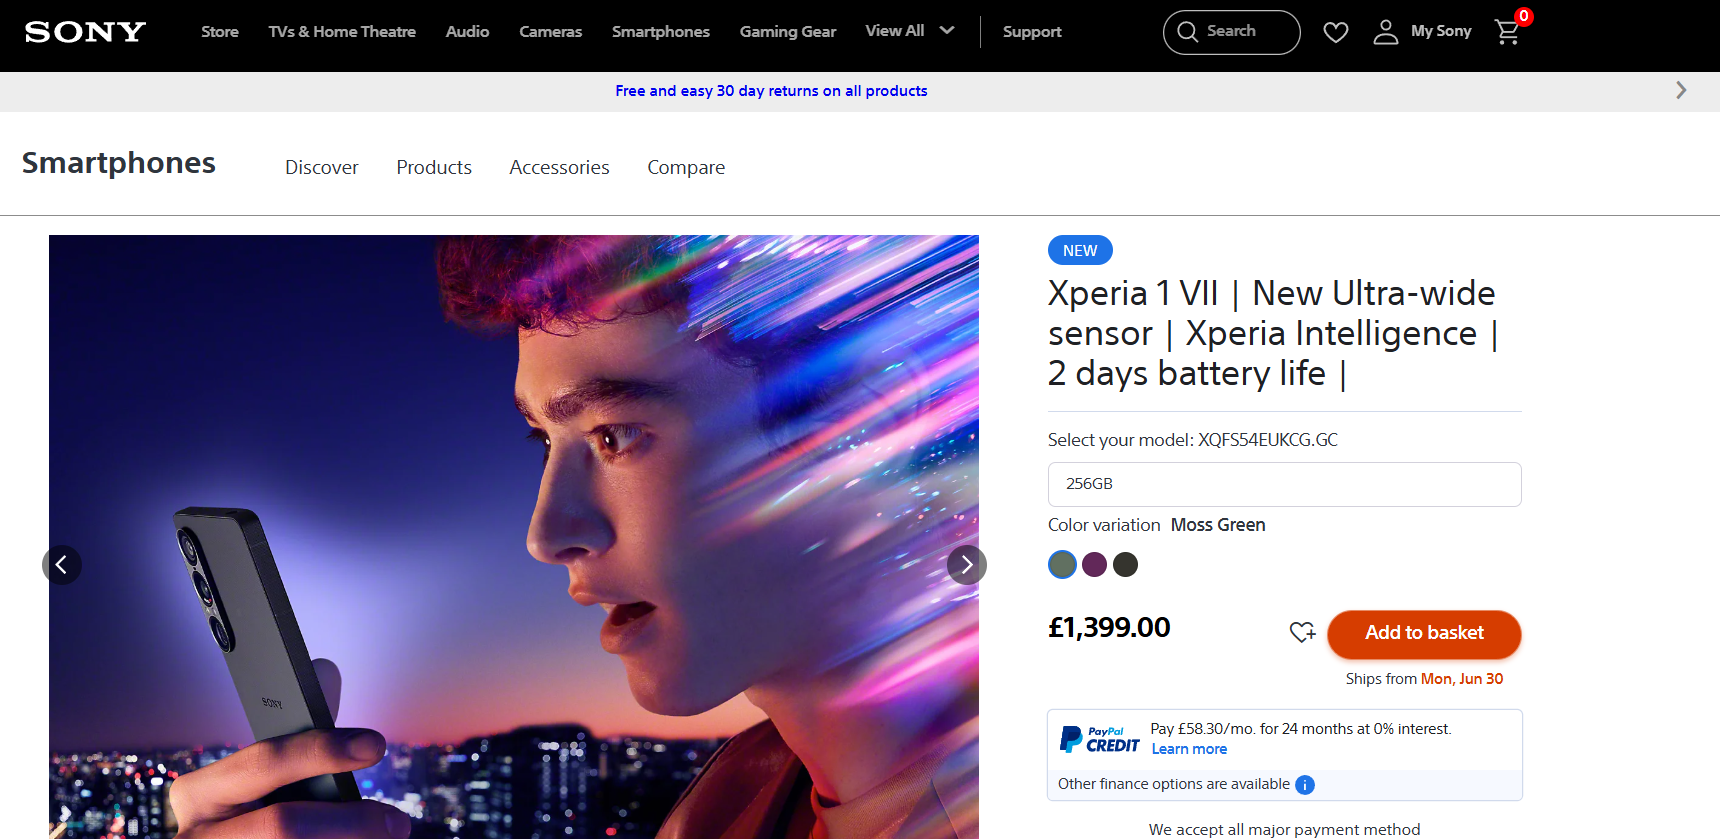Click the finance options info icon

coord(1305,785)
